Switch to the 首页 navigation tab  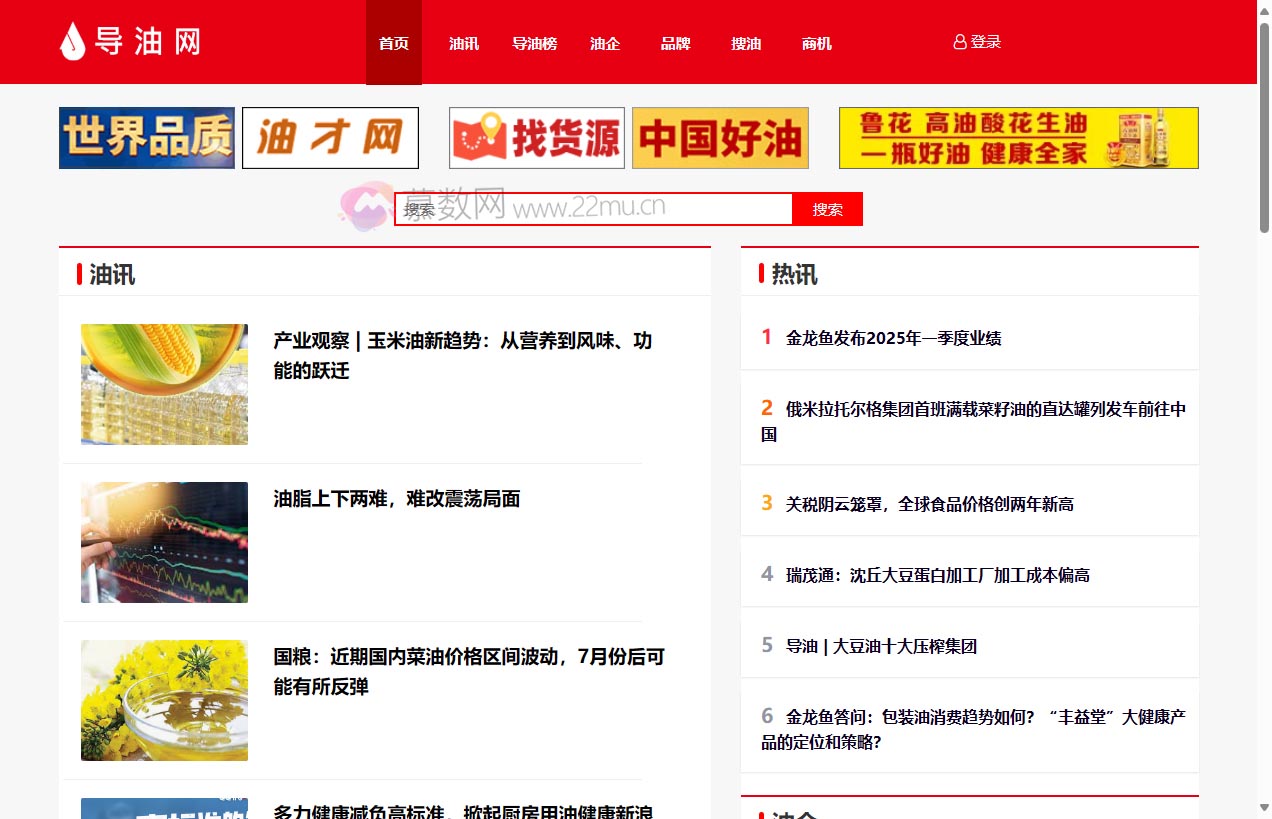click(x=393, y=43)
